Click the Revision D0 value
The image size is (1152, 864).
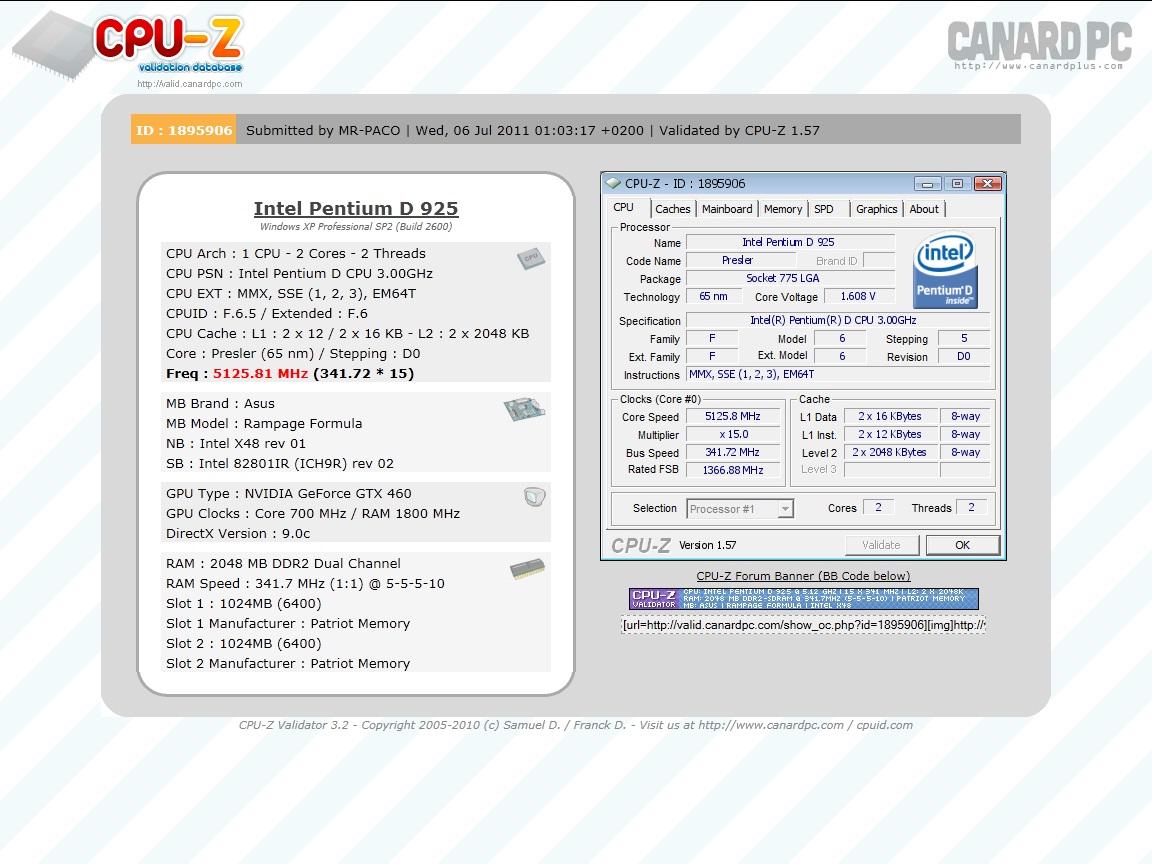pyautogui.click(x=964, y=356)
